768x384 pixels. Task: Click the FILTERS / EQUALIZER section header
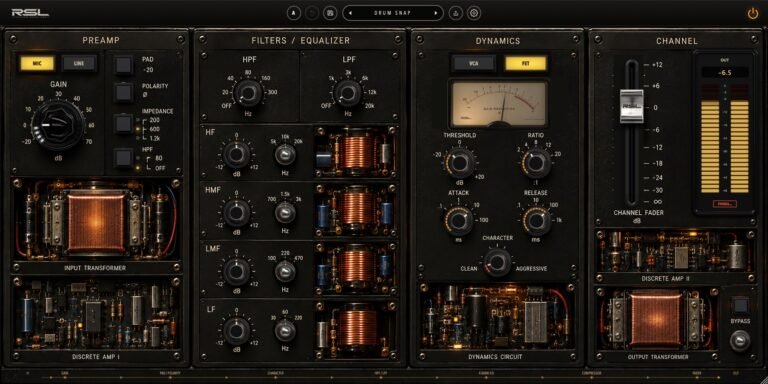[x=301, y=41]
